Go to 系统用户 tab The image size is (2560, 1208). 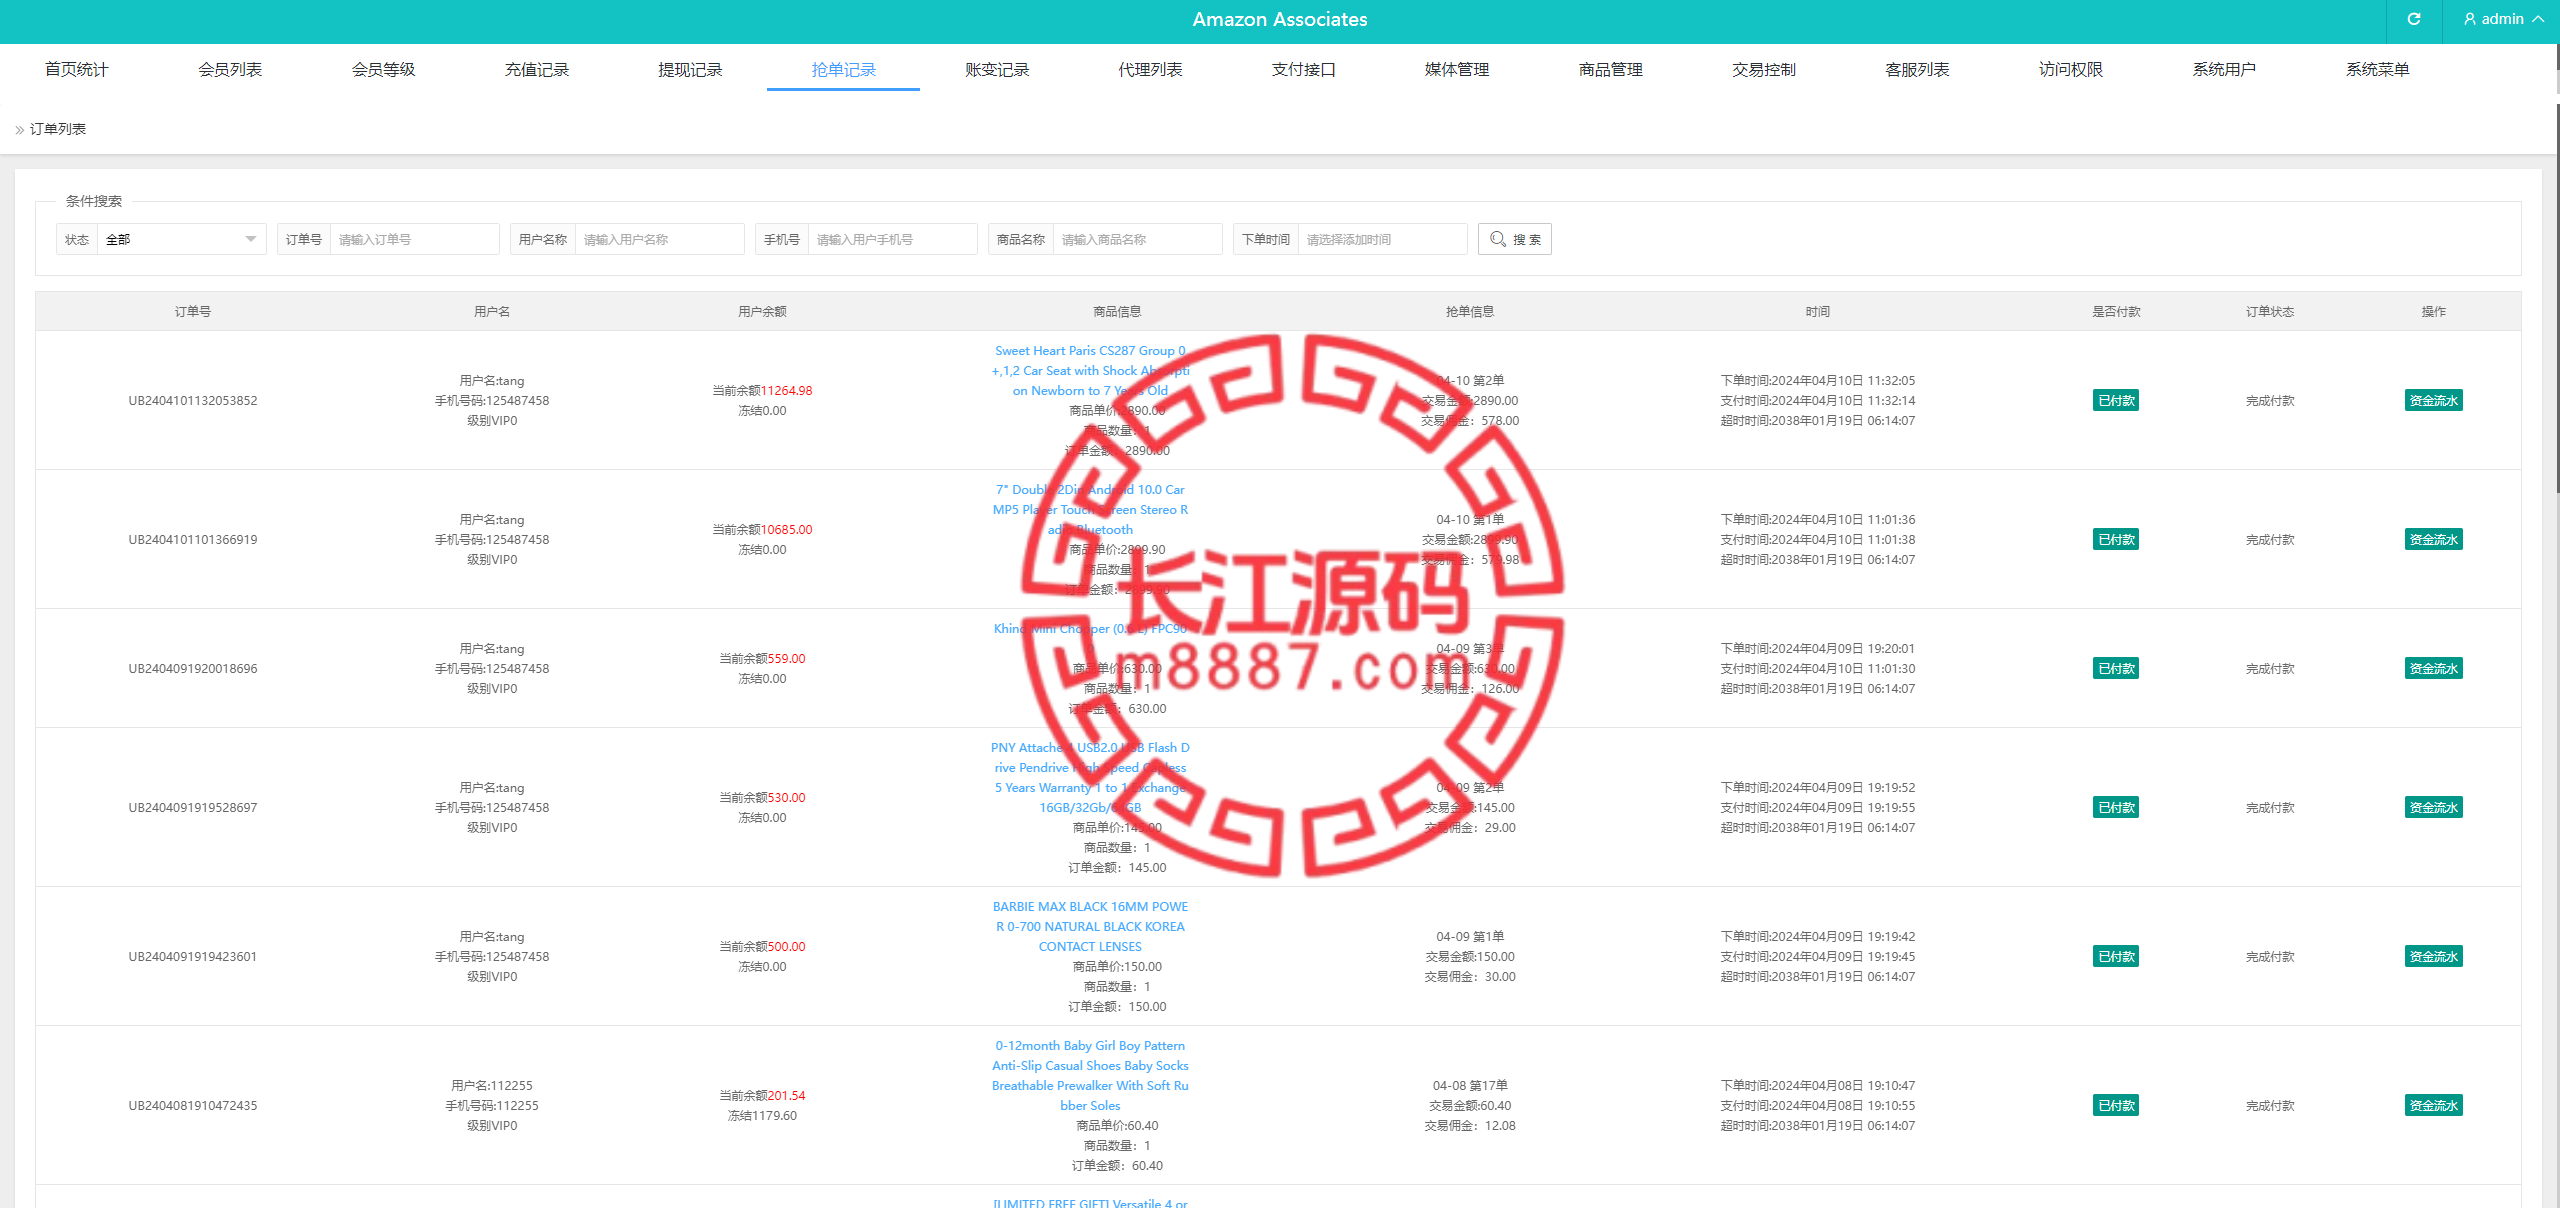point(2224,69)
